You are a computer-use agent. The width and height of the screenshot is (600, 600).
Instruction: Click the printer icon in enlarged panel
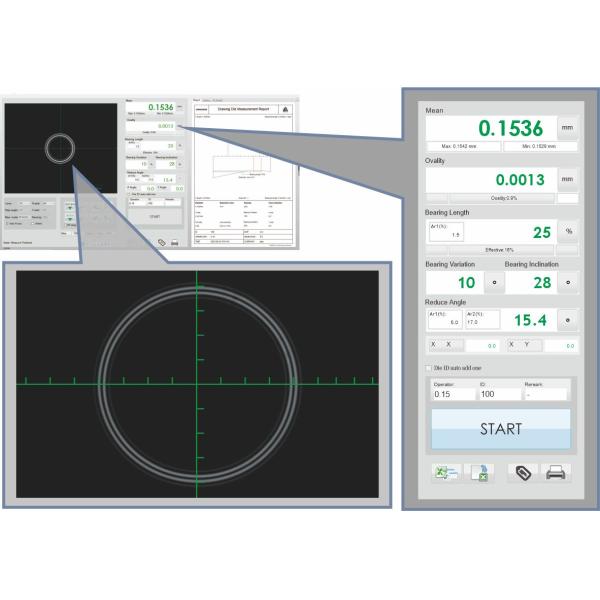[556, 473]
